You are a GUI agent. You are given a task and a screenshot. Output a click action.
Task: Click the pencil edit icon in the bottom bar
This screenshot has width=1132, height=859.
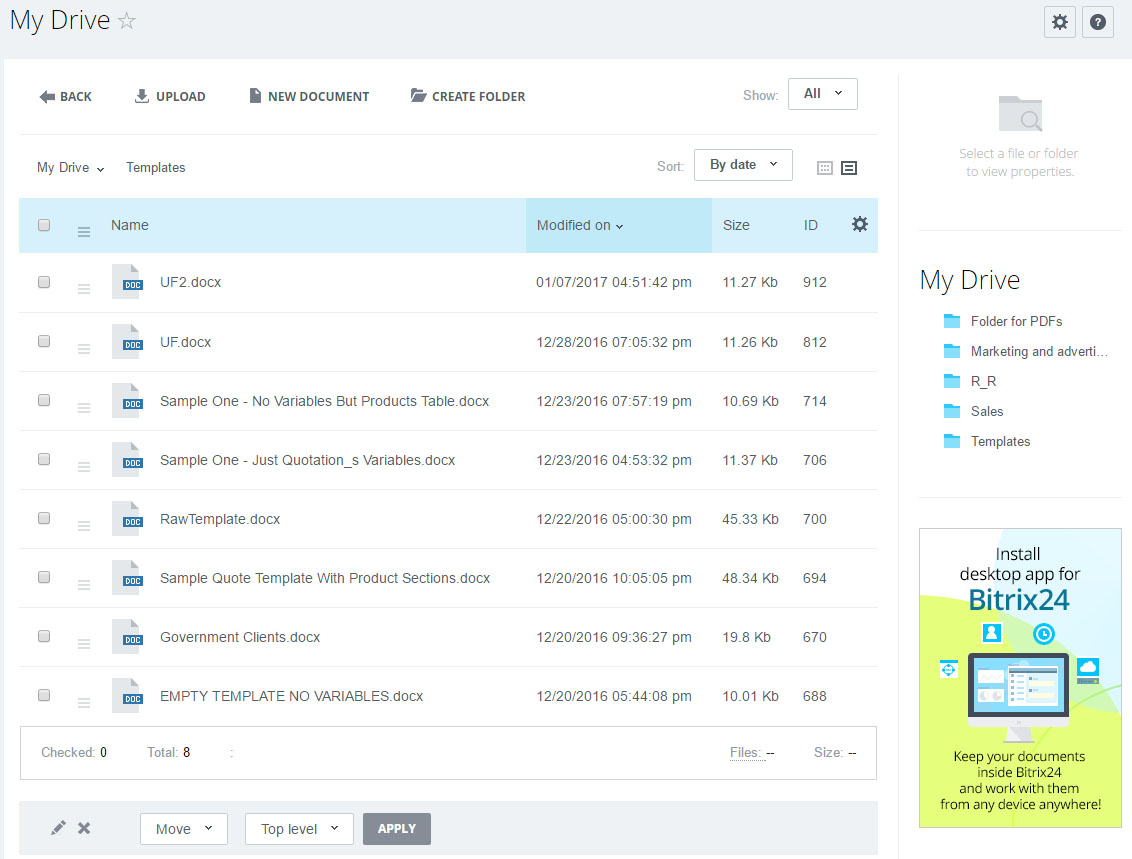tap(59, 828)
